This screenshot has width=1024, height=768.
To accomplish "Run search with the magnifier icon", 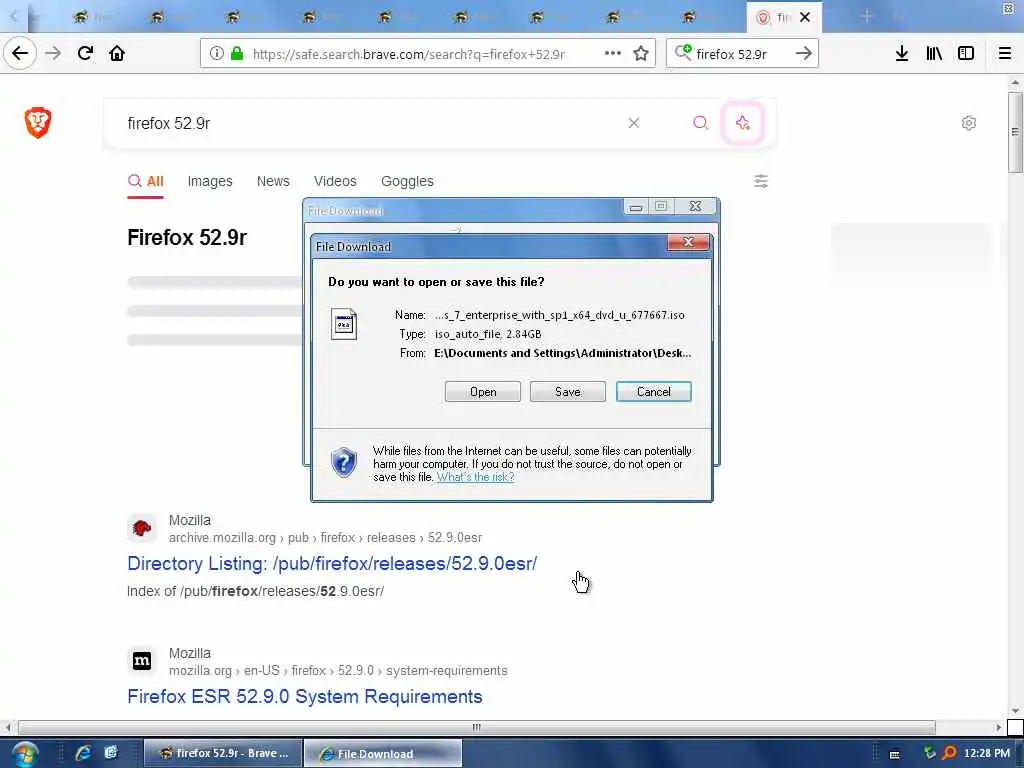I will [x=700, y=123].
